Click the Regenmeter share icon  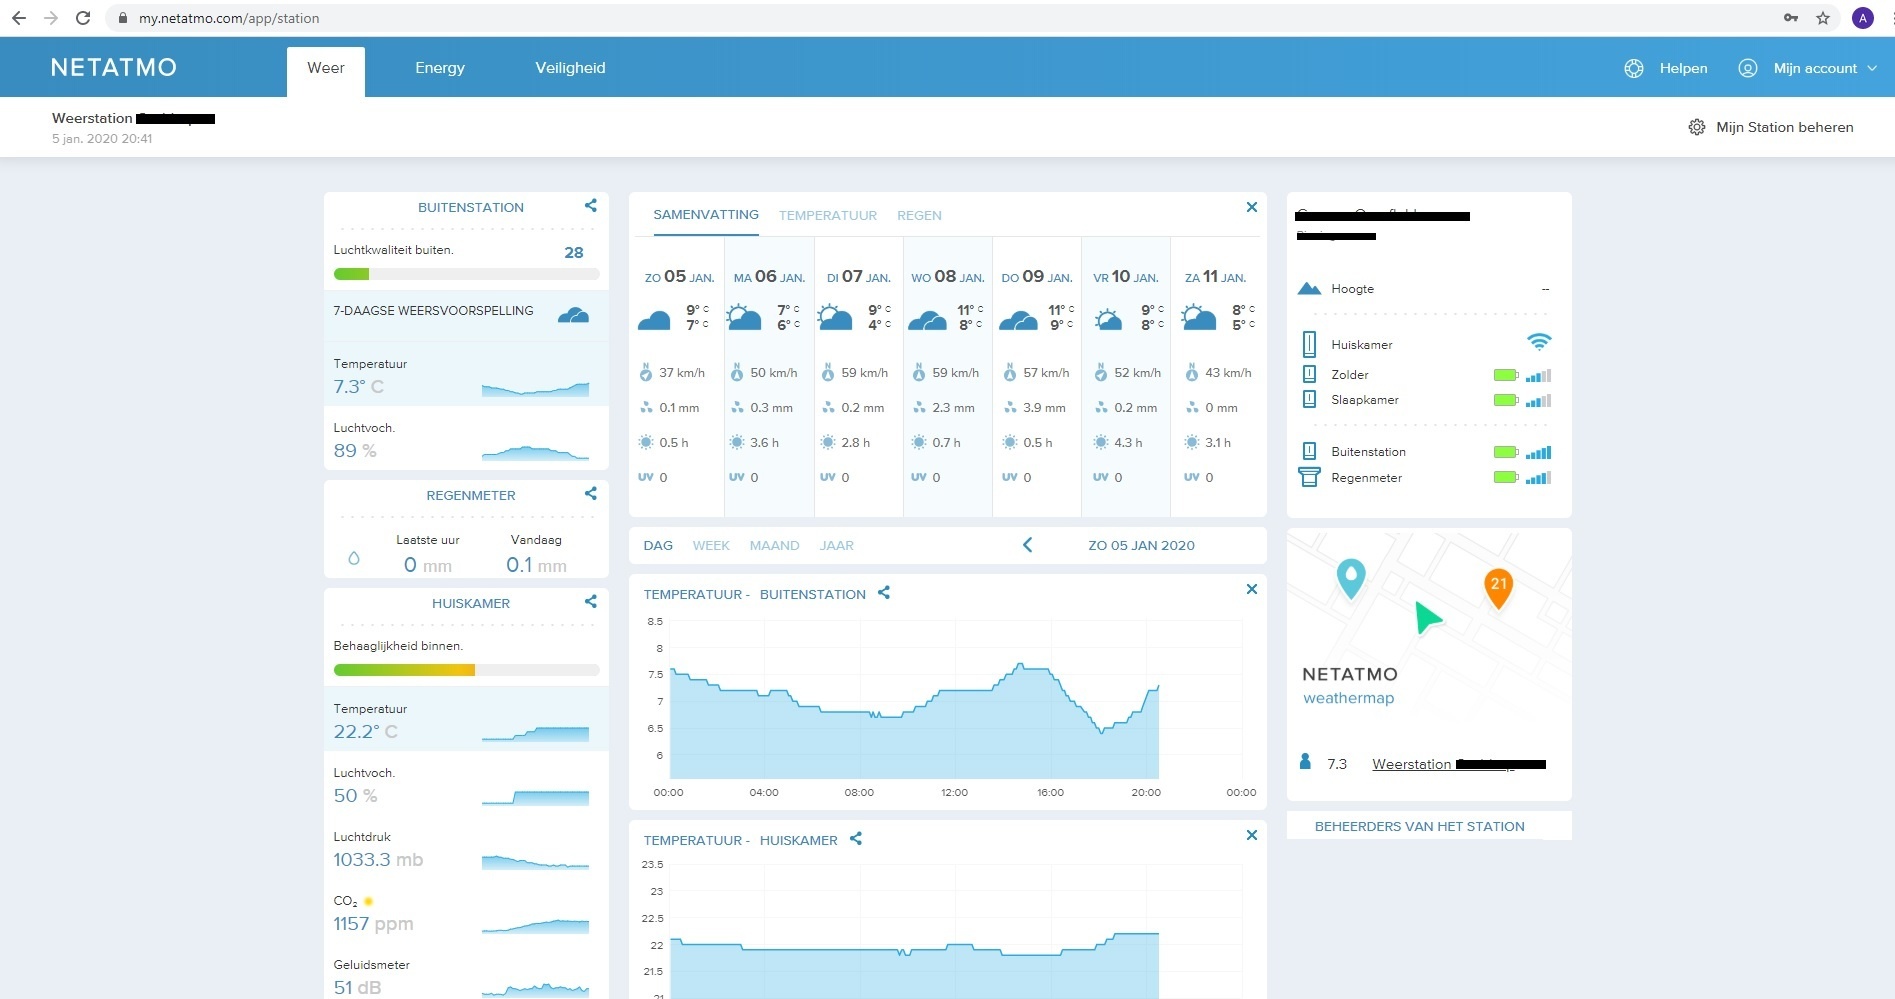590,494
